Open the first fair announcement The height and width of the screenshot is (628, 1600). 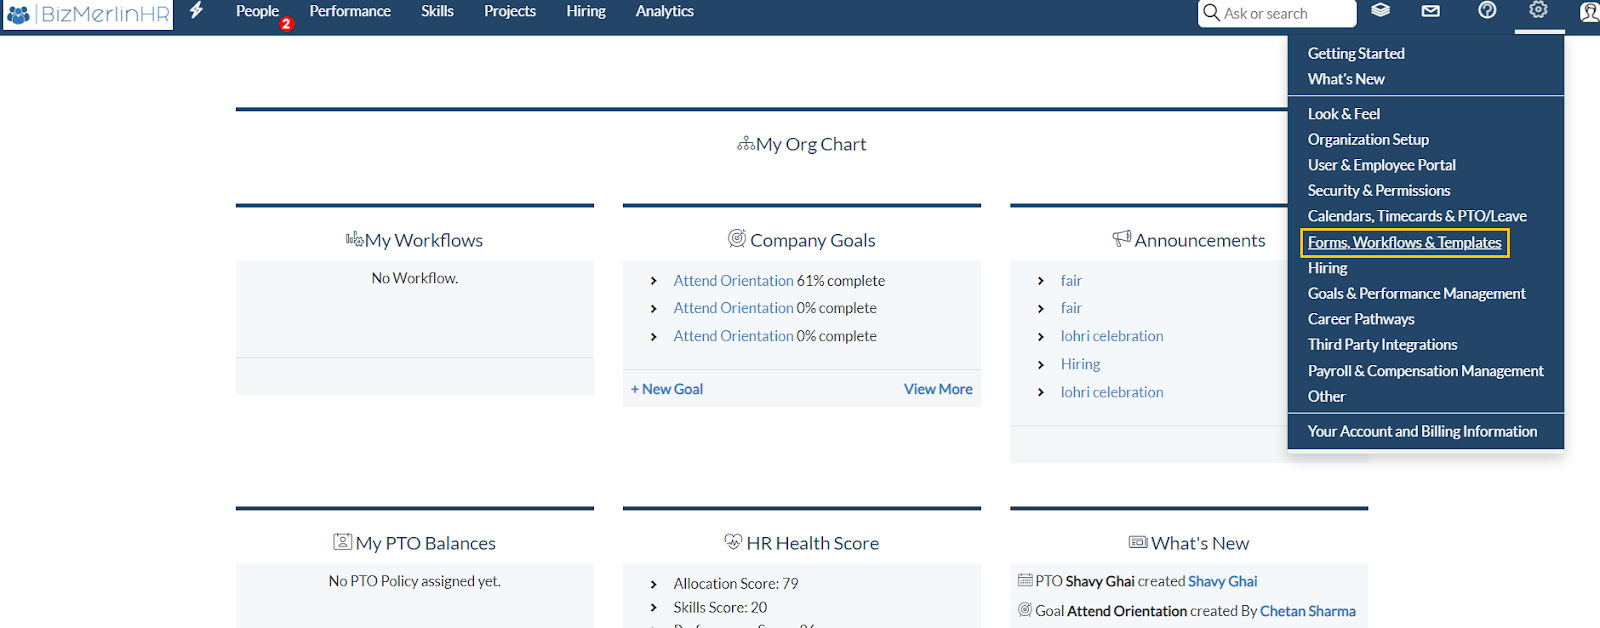[1071, 281]
